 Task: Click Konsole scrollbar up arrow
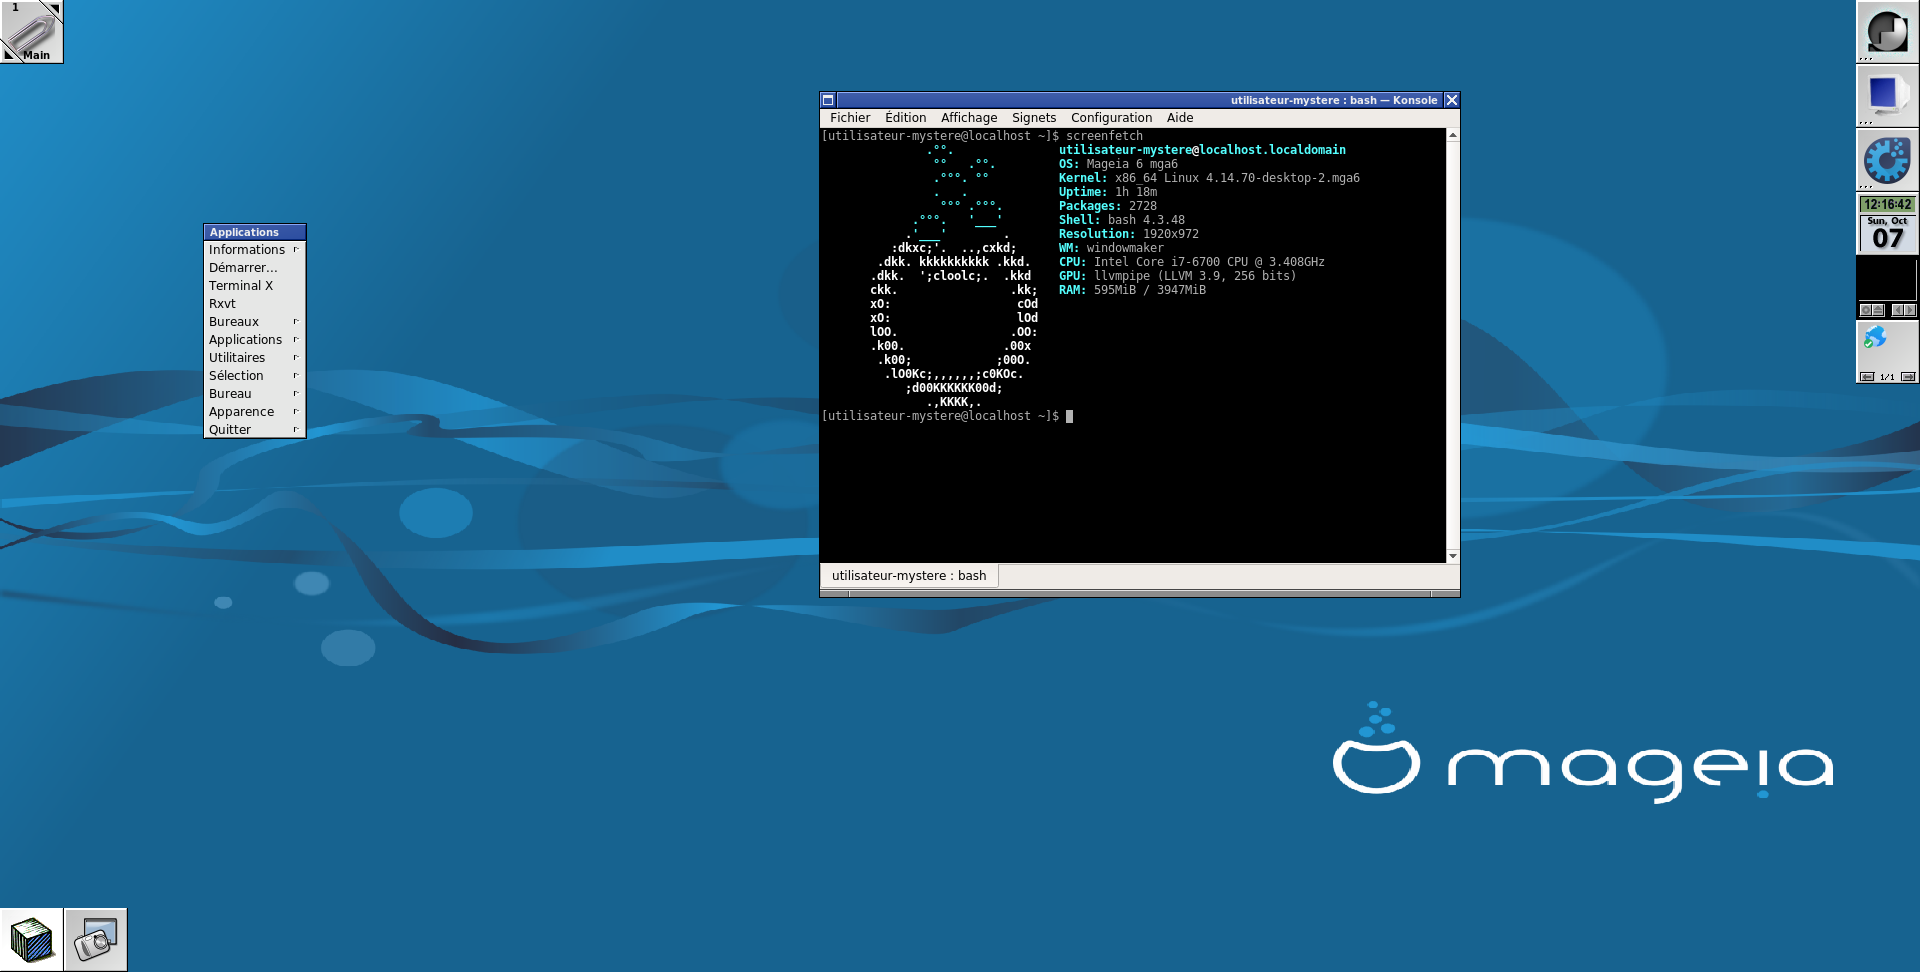click(x=1453, y=135)
